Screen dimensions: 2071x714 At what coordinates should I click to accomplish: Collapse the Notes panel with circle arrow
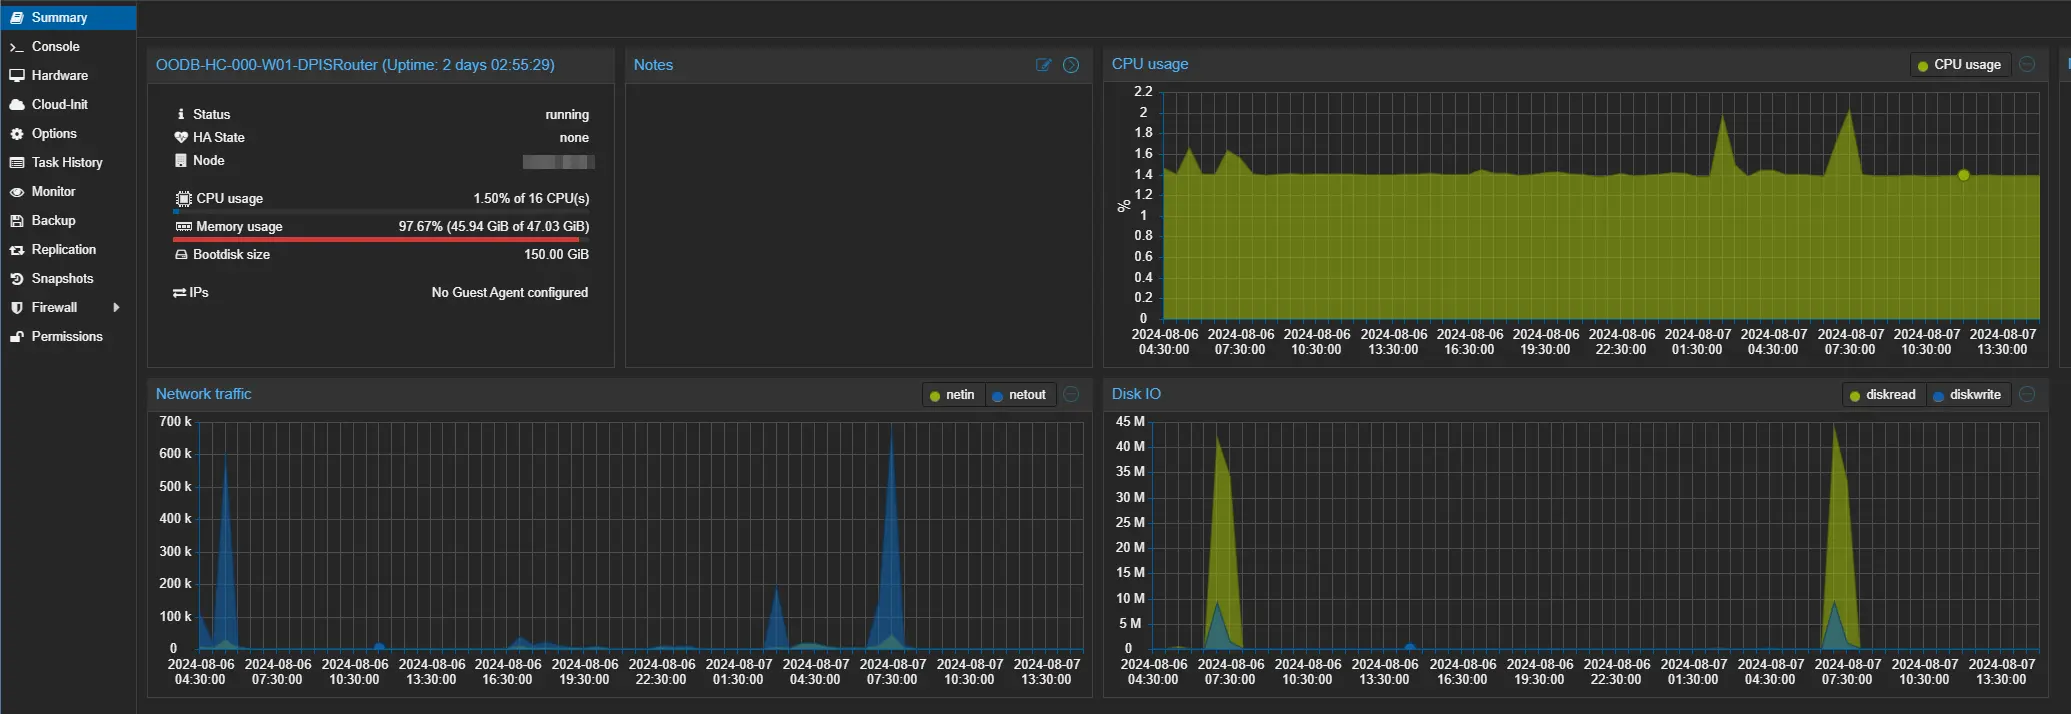coord(1071,65)
